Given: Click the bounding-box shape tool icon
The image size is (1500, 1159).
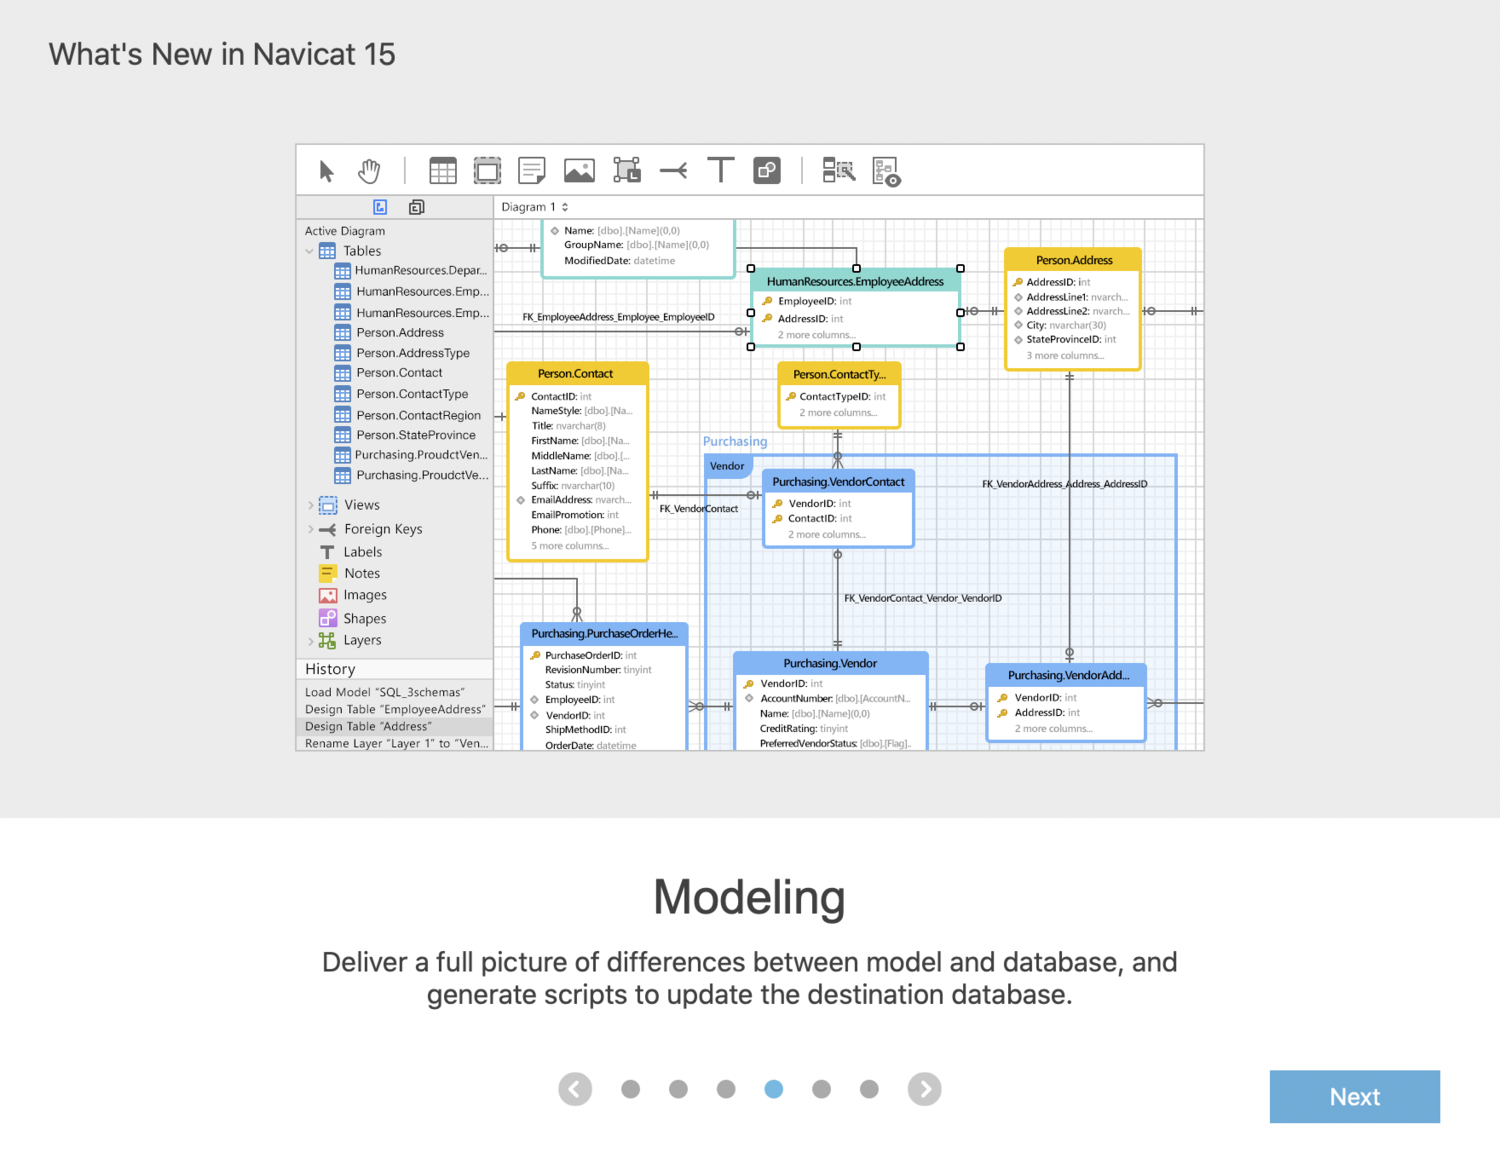Looking at the screenshot, I should (627, 171).
